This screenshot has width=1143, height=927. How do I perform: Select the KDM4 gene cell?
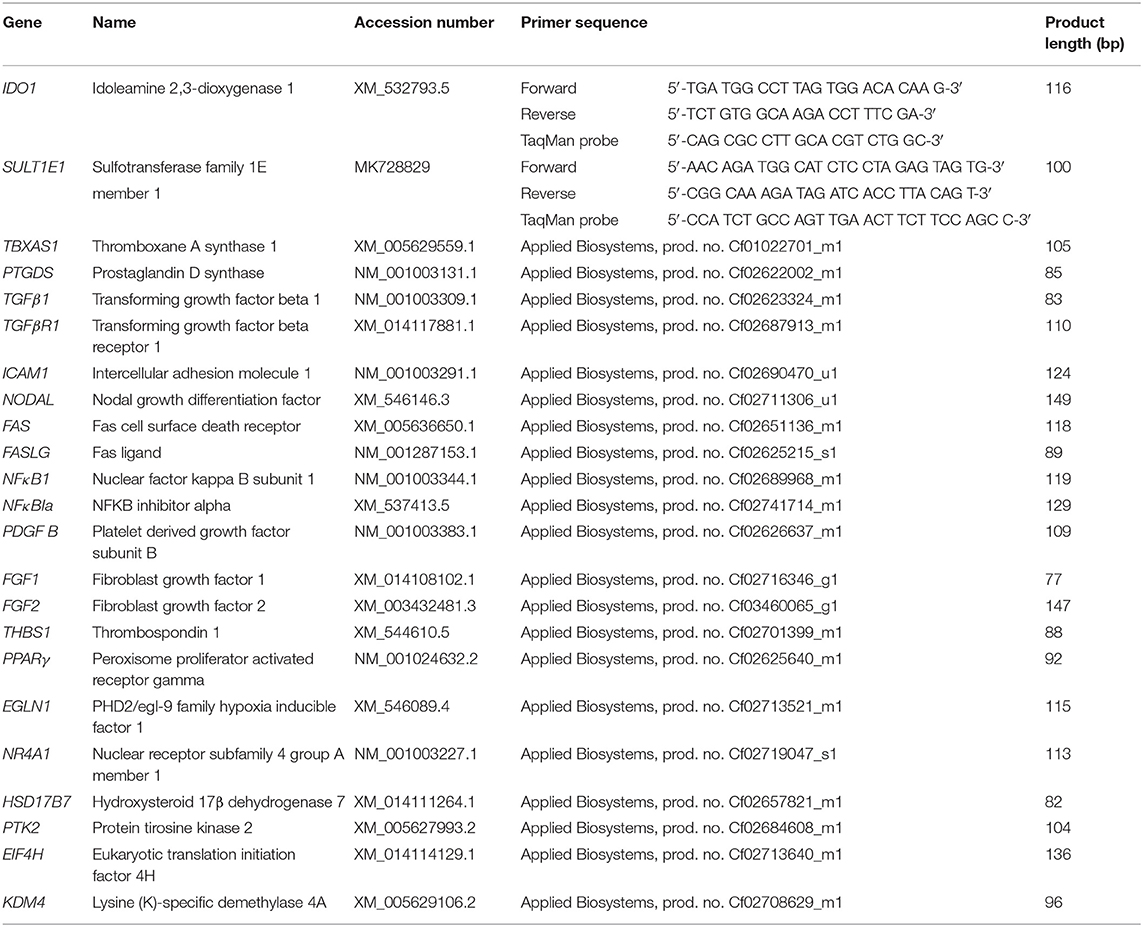click(23, 902)
